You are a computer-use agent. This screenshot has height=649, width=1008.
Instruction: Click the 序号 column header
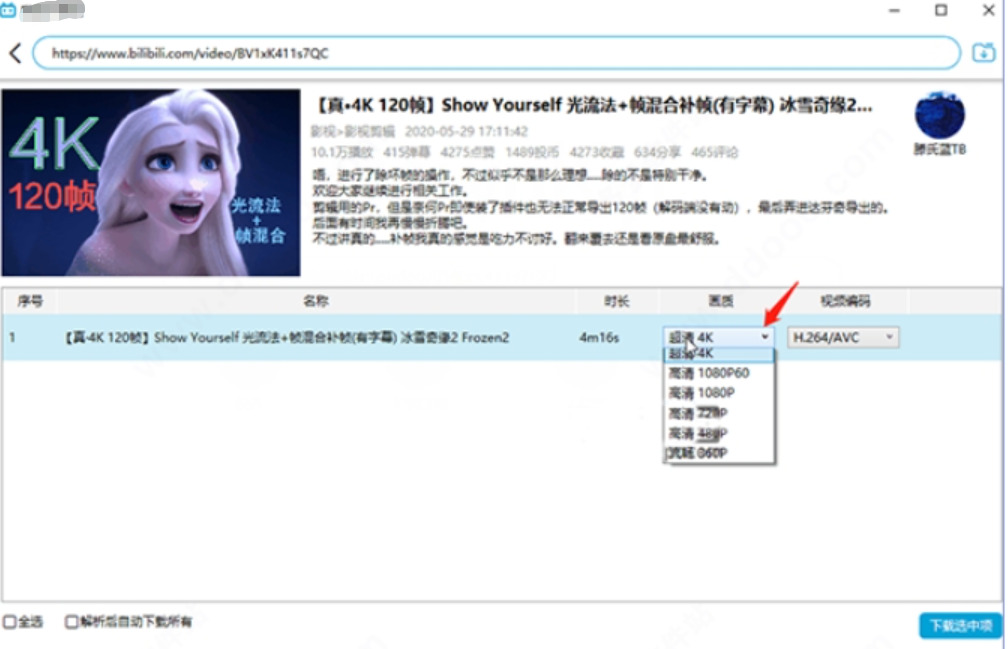(x=30, y=301)
